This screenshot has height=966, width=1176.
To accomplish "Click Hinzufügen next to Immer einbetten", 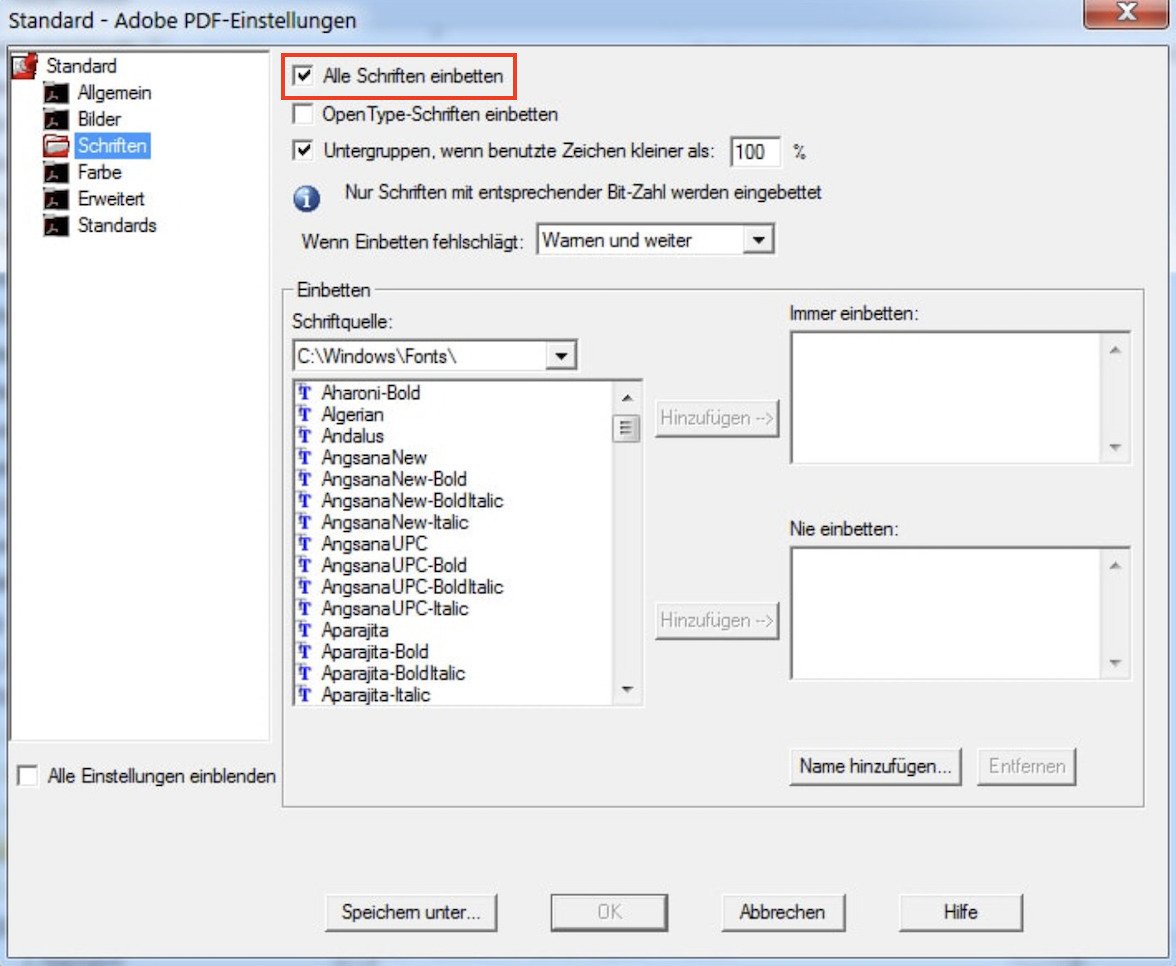I will [717, 418].
